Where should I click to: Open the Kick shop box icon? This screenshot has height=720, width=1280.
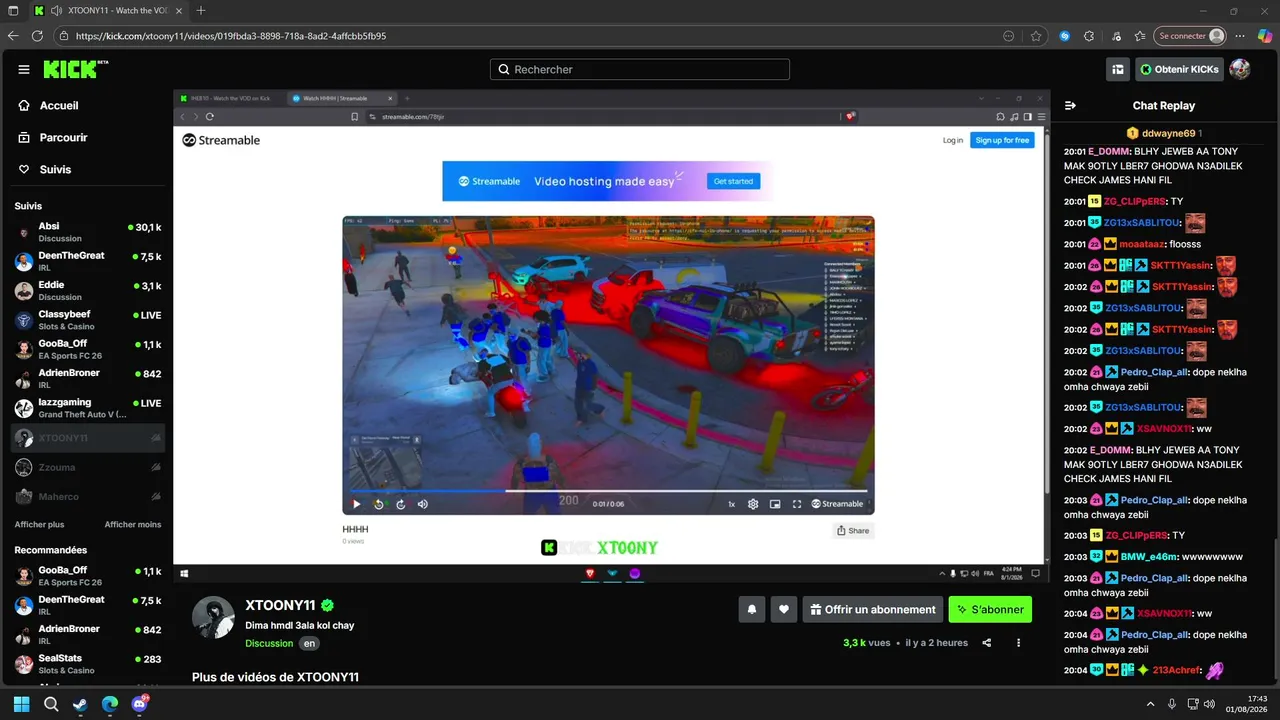pyautogui.click(x=1118, y=69)
